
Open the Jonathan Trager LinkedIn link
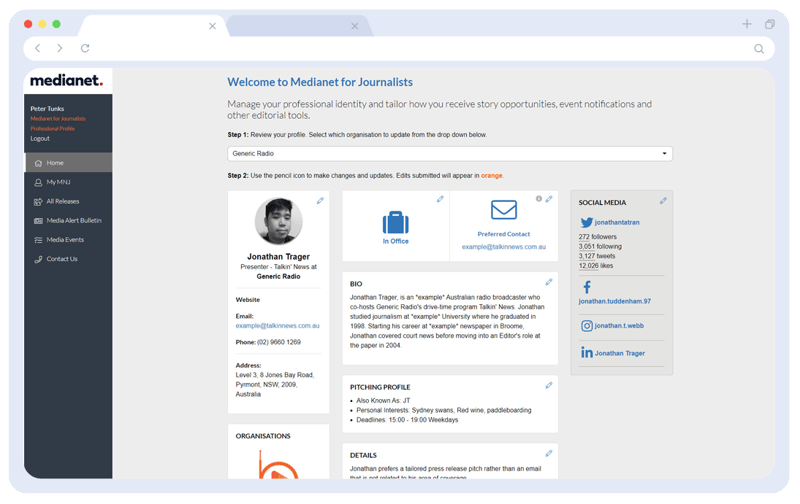pyautogui.click(x=619, y=353)
